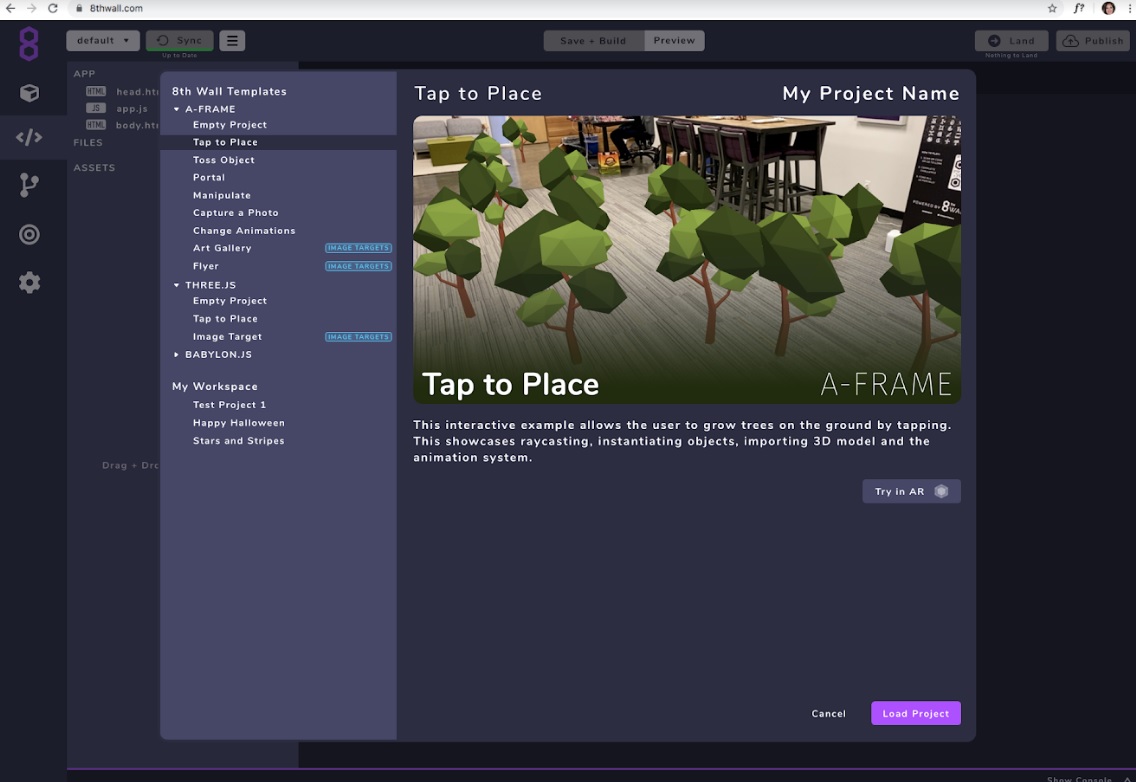
Task: Click the HTML icon next to body.html
Action: coord(96,125)
